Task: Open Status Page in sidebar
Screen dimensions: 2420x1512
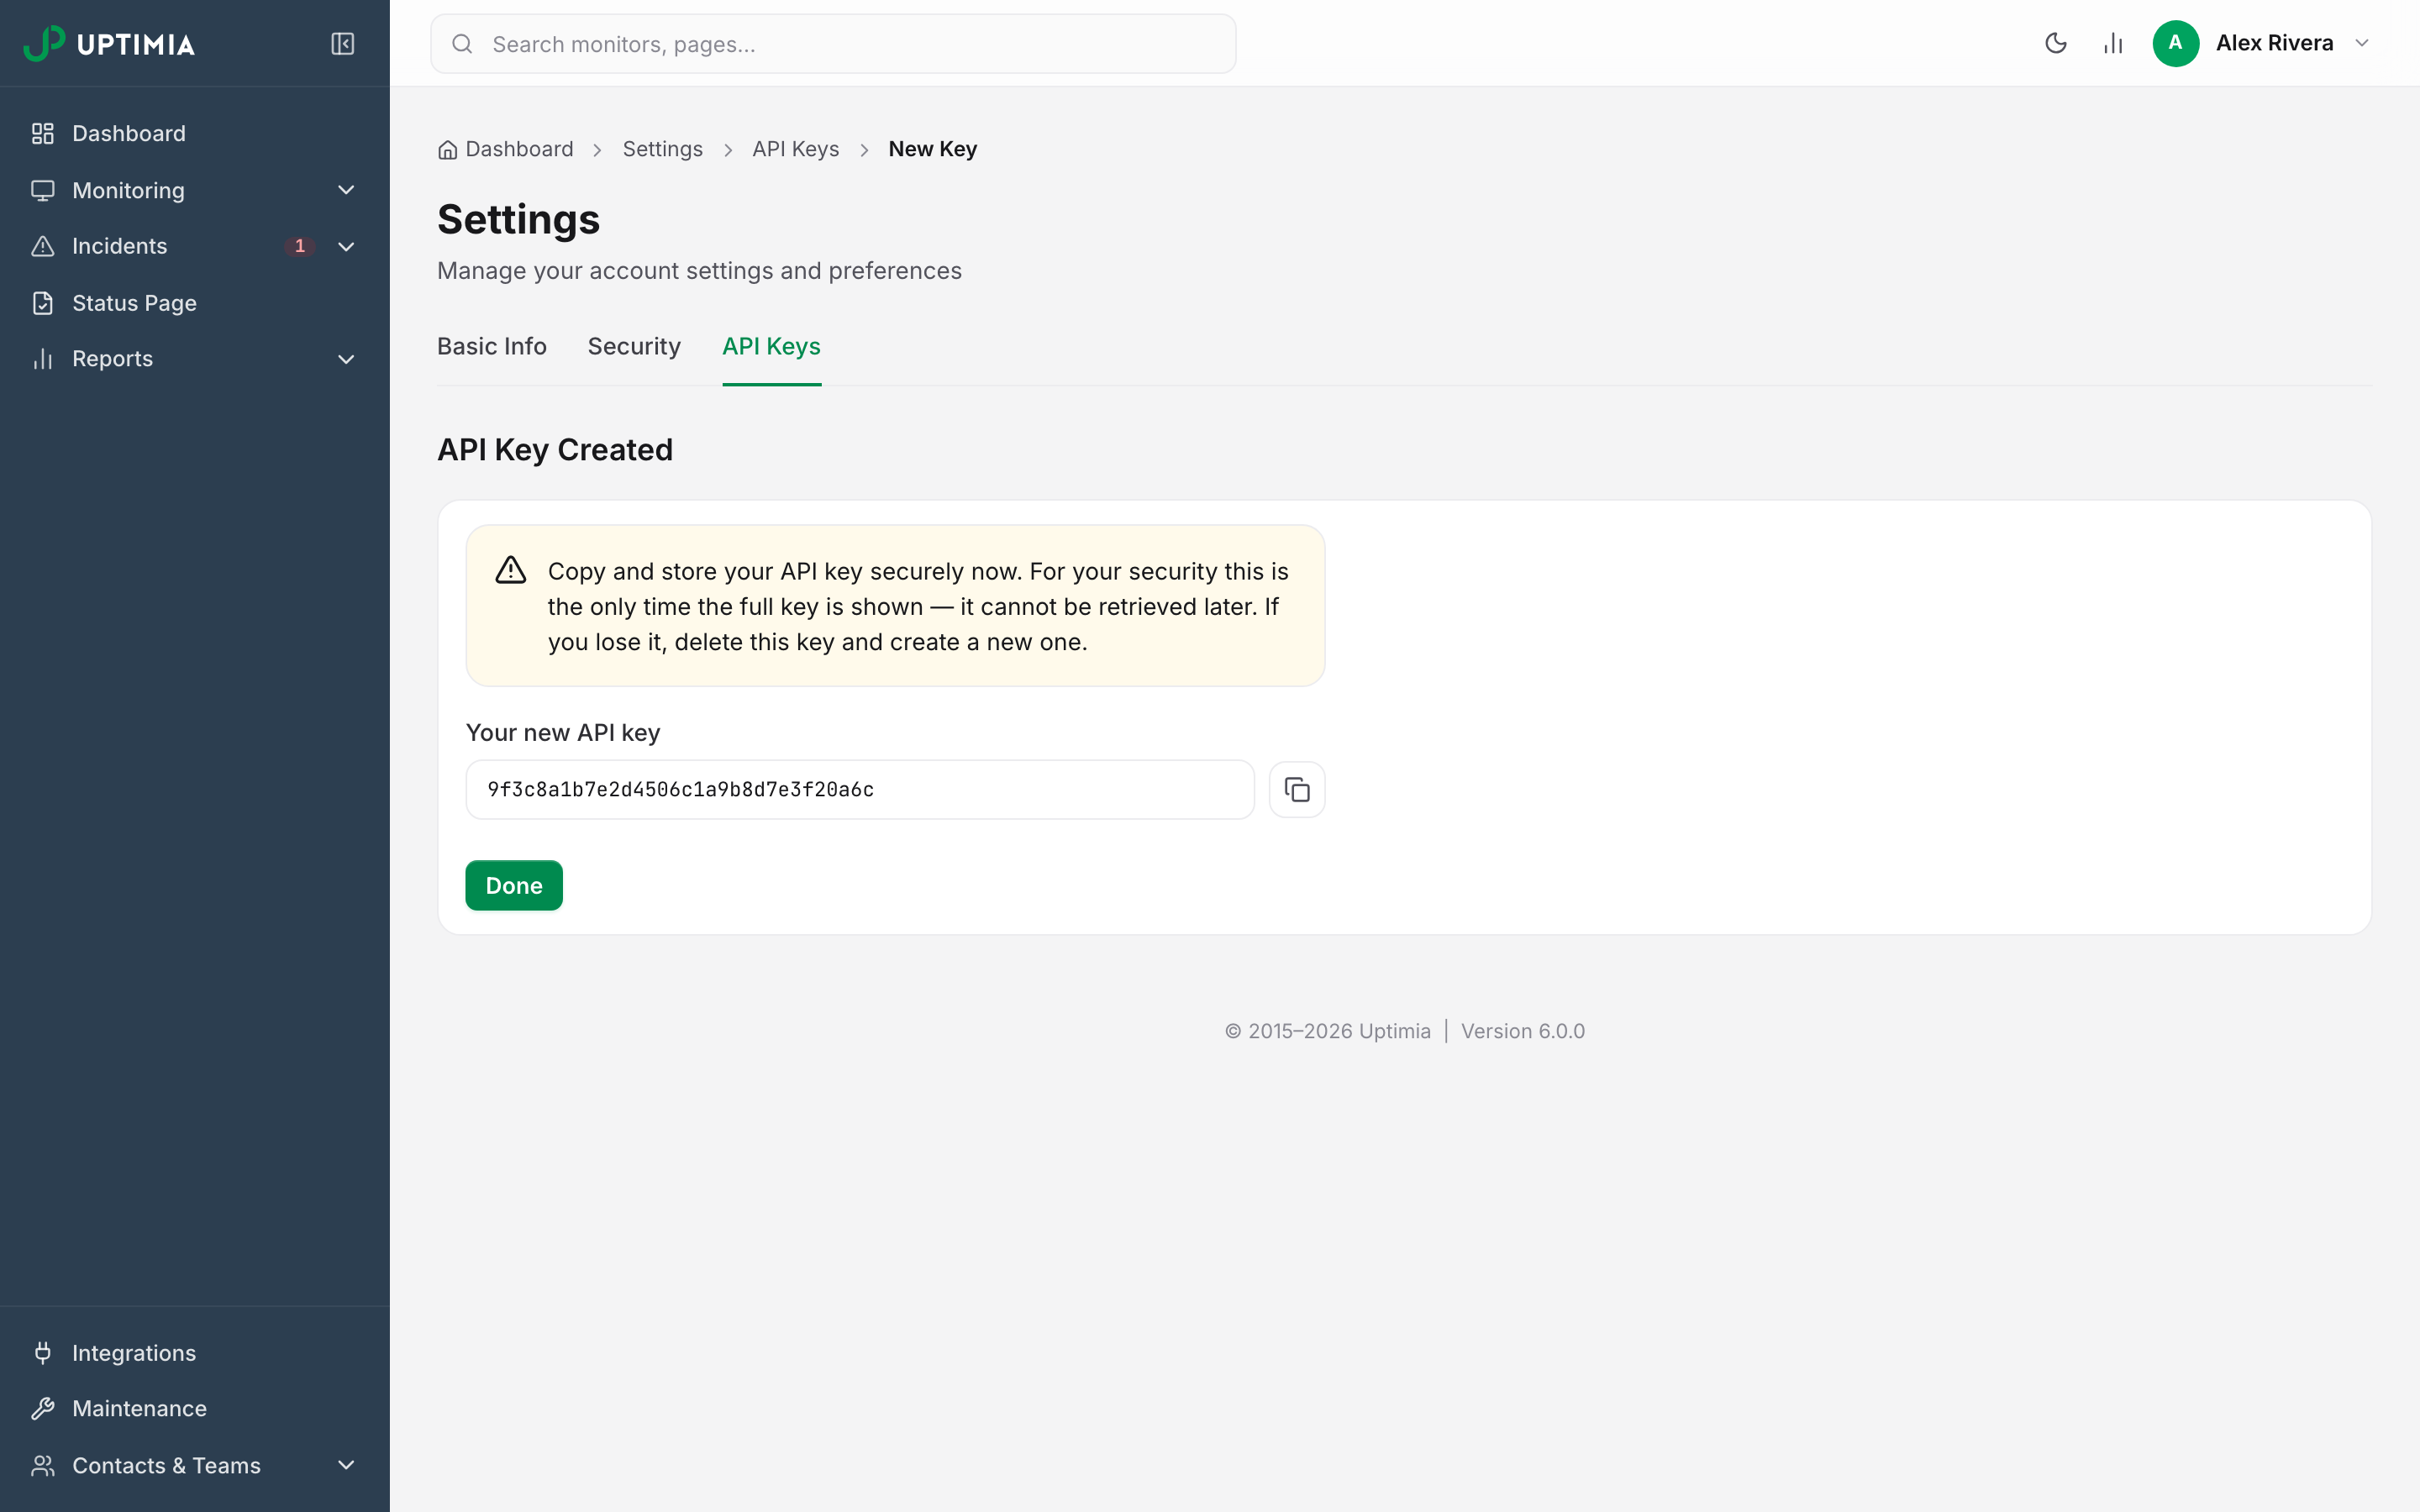Action: (195, 303)
